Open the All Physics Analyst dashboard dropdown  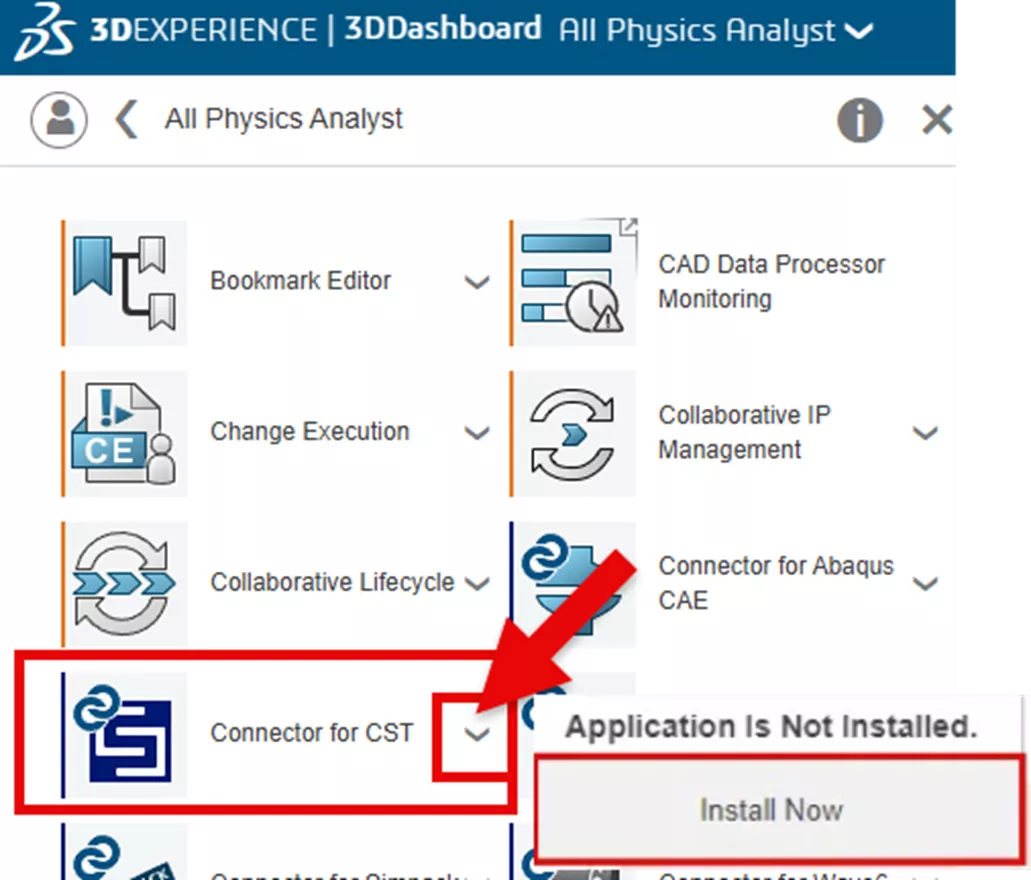coord(858,31)
